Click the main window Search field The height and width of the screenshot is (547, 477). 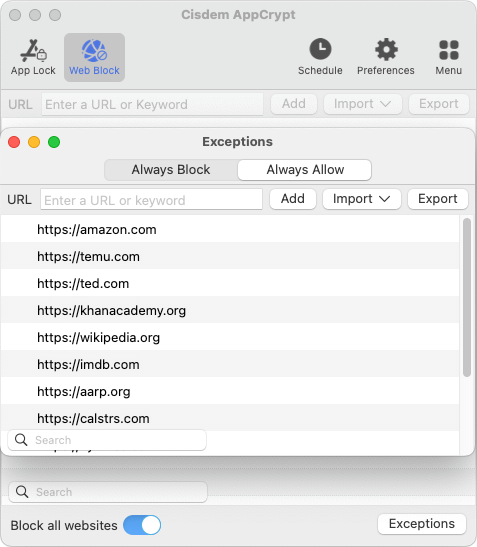pyautogui.click(x=108, y=492)
